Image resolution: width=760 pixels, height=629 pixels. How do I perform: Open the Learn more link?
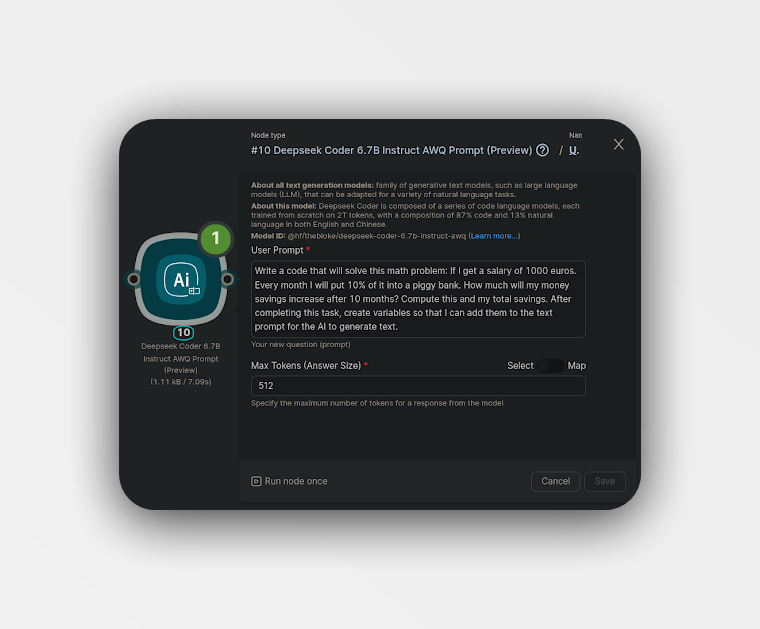pos(494,236)
